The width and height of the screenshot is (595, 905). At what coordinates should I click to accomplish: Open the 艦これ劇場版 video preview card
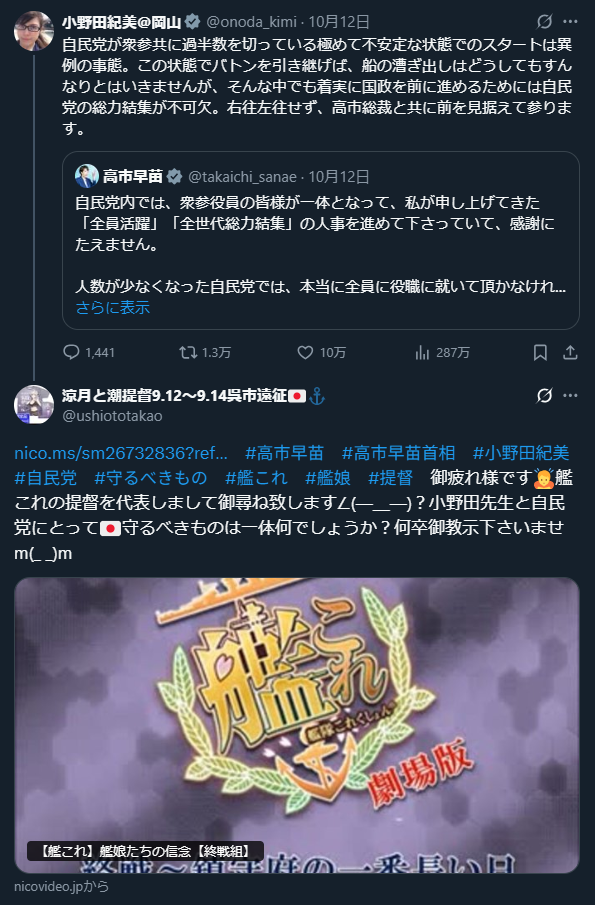[x=297, y=726]
